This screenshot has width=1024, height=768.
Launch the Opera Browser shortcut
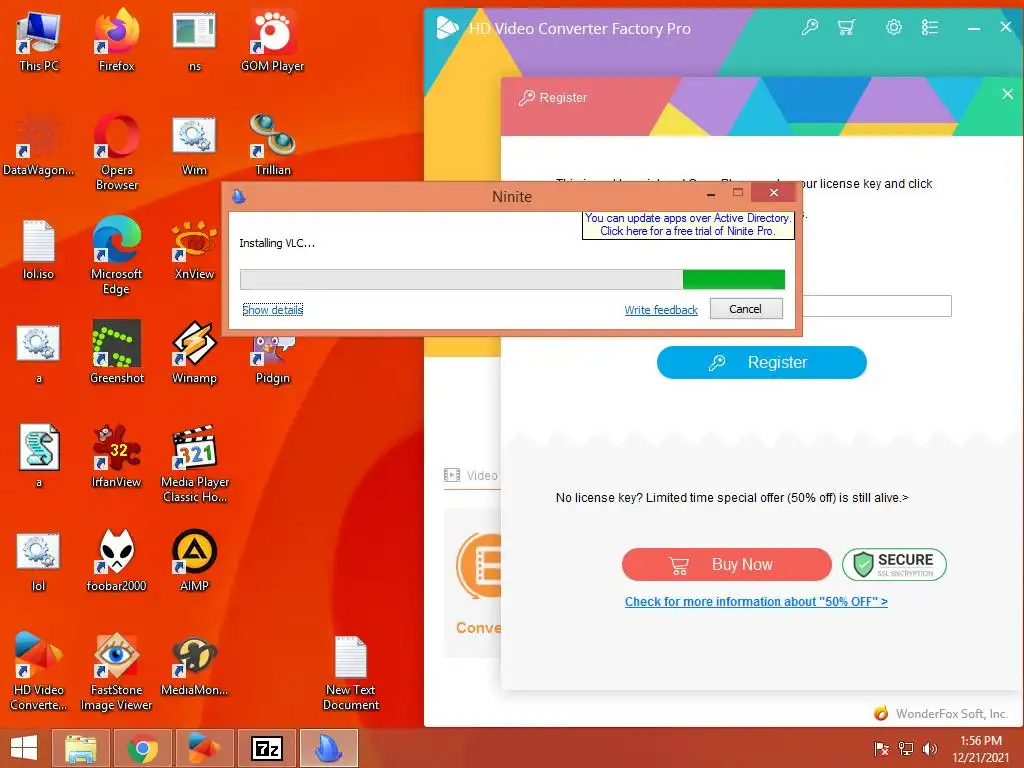click(116, 153)
